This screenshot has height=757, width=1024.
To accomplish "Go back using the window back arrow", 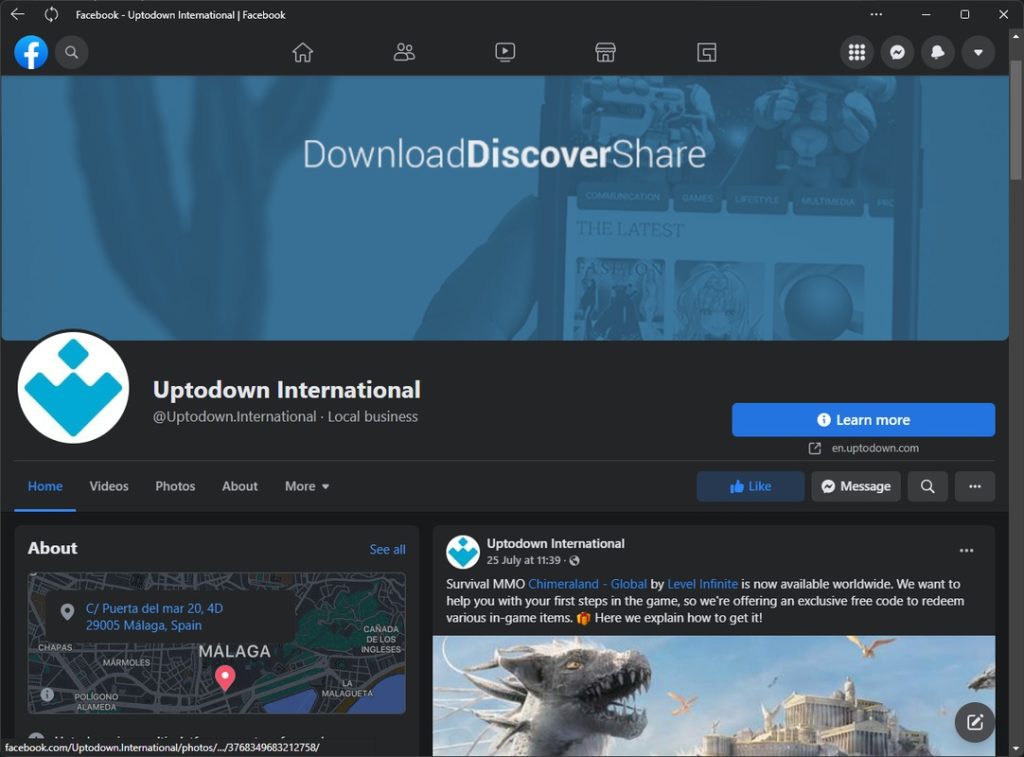I will (x=18, y=14).
